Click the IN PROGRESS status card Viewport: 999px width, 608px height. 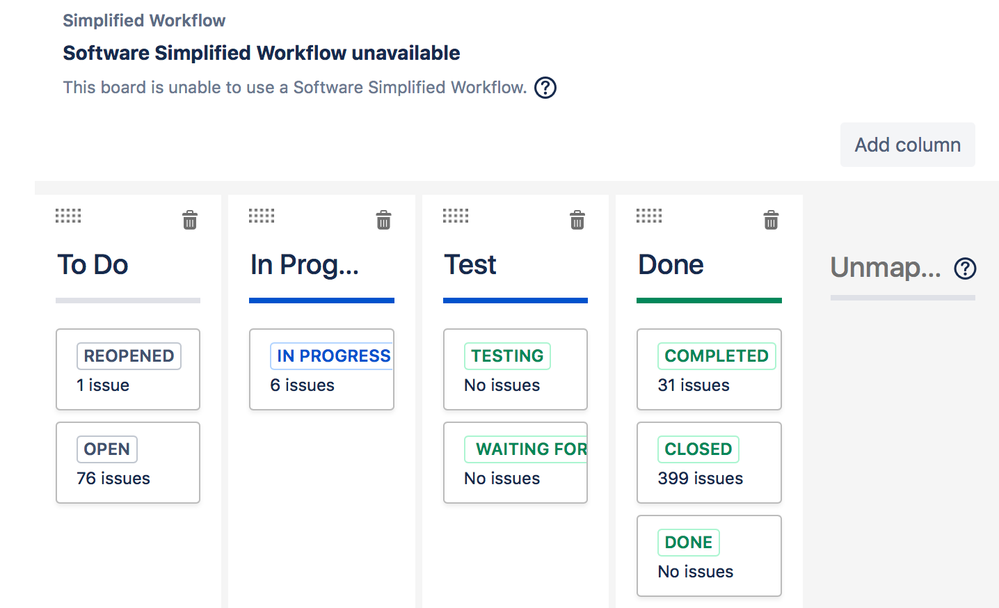coord(322,369)
